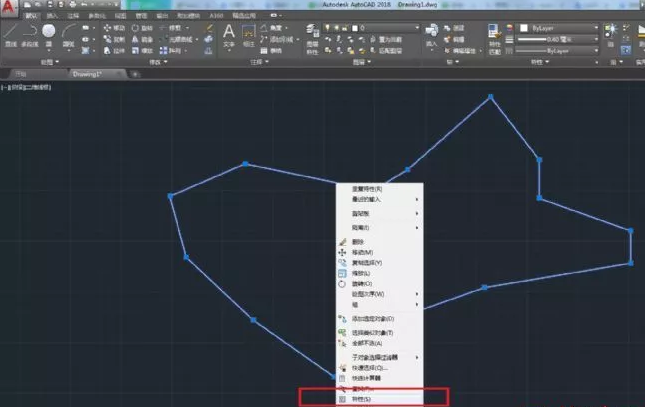Image resolution: width=645 pixels, height=407 pixels.
Task: Click the Create block (创建) icon
Action: (x=454, y=28)
